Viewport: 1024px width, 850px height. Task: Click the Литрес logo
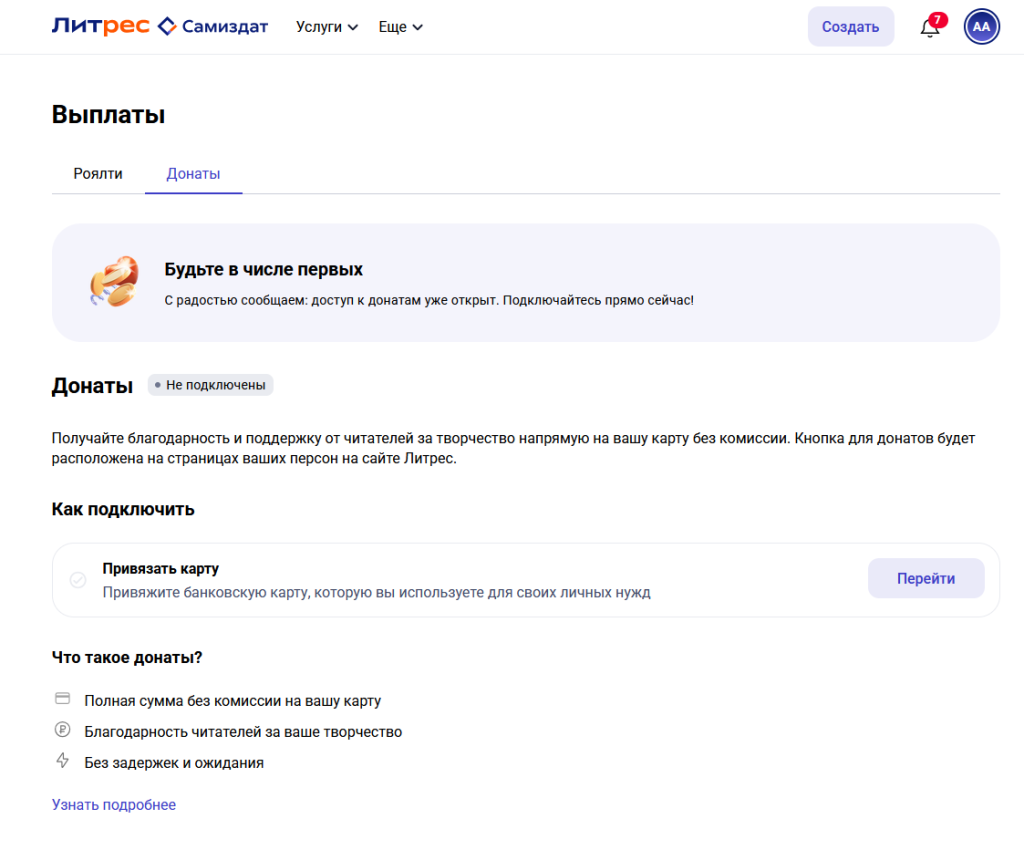(x=100, y=27)
